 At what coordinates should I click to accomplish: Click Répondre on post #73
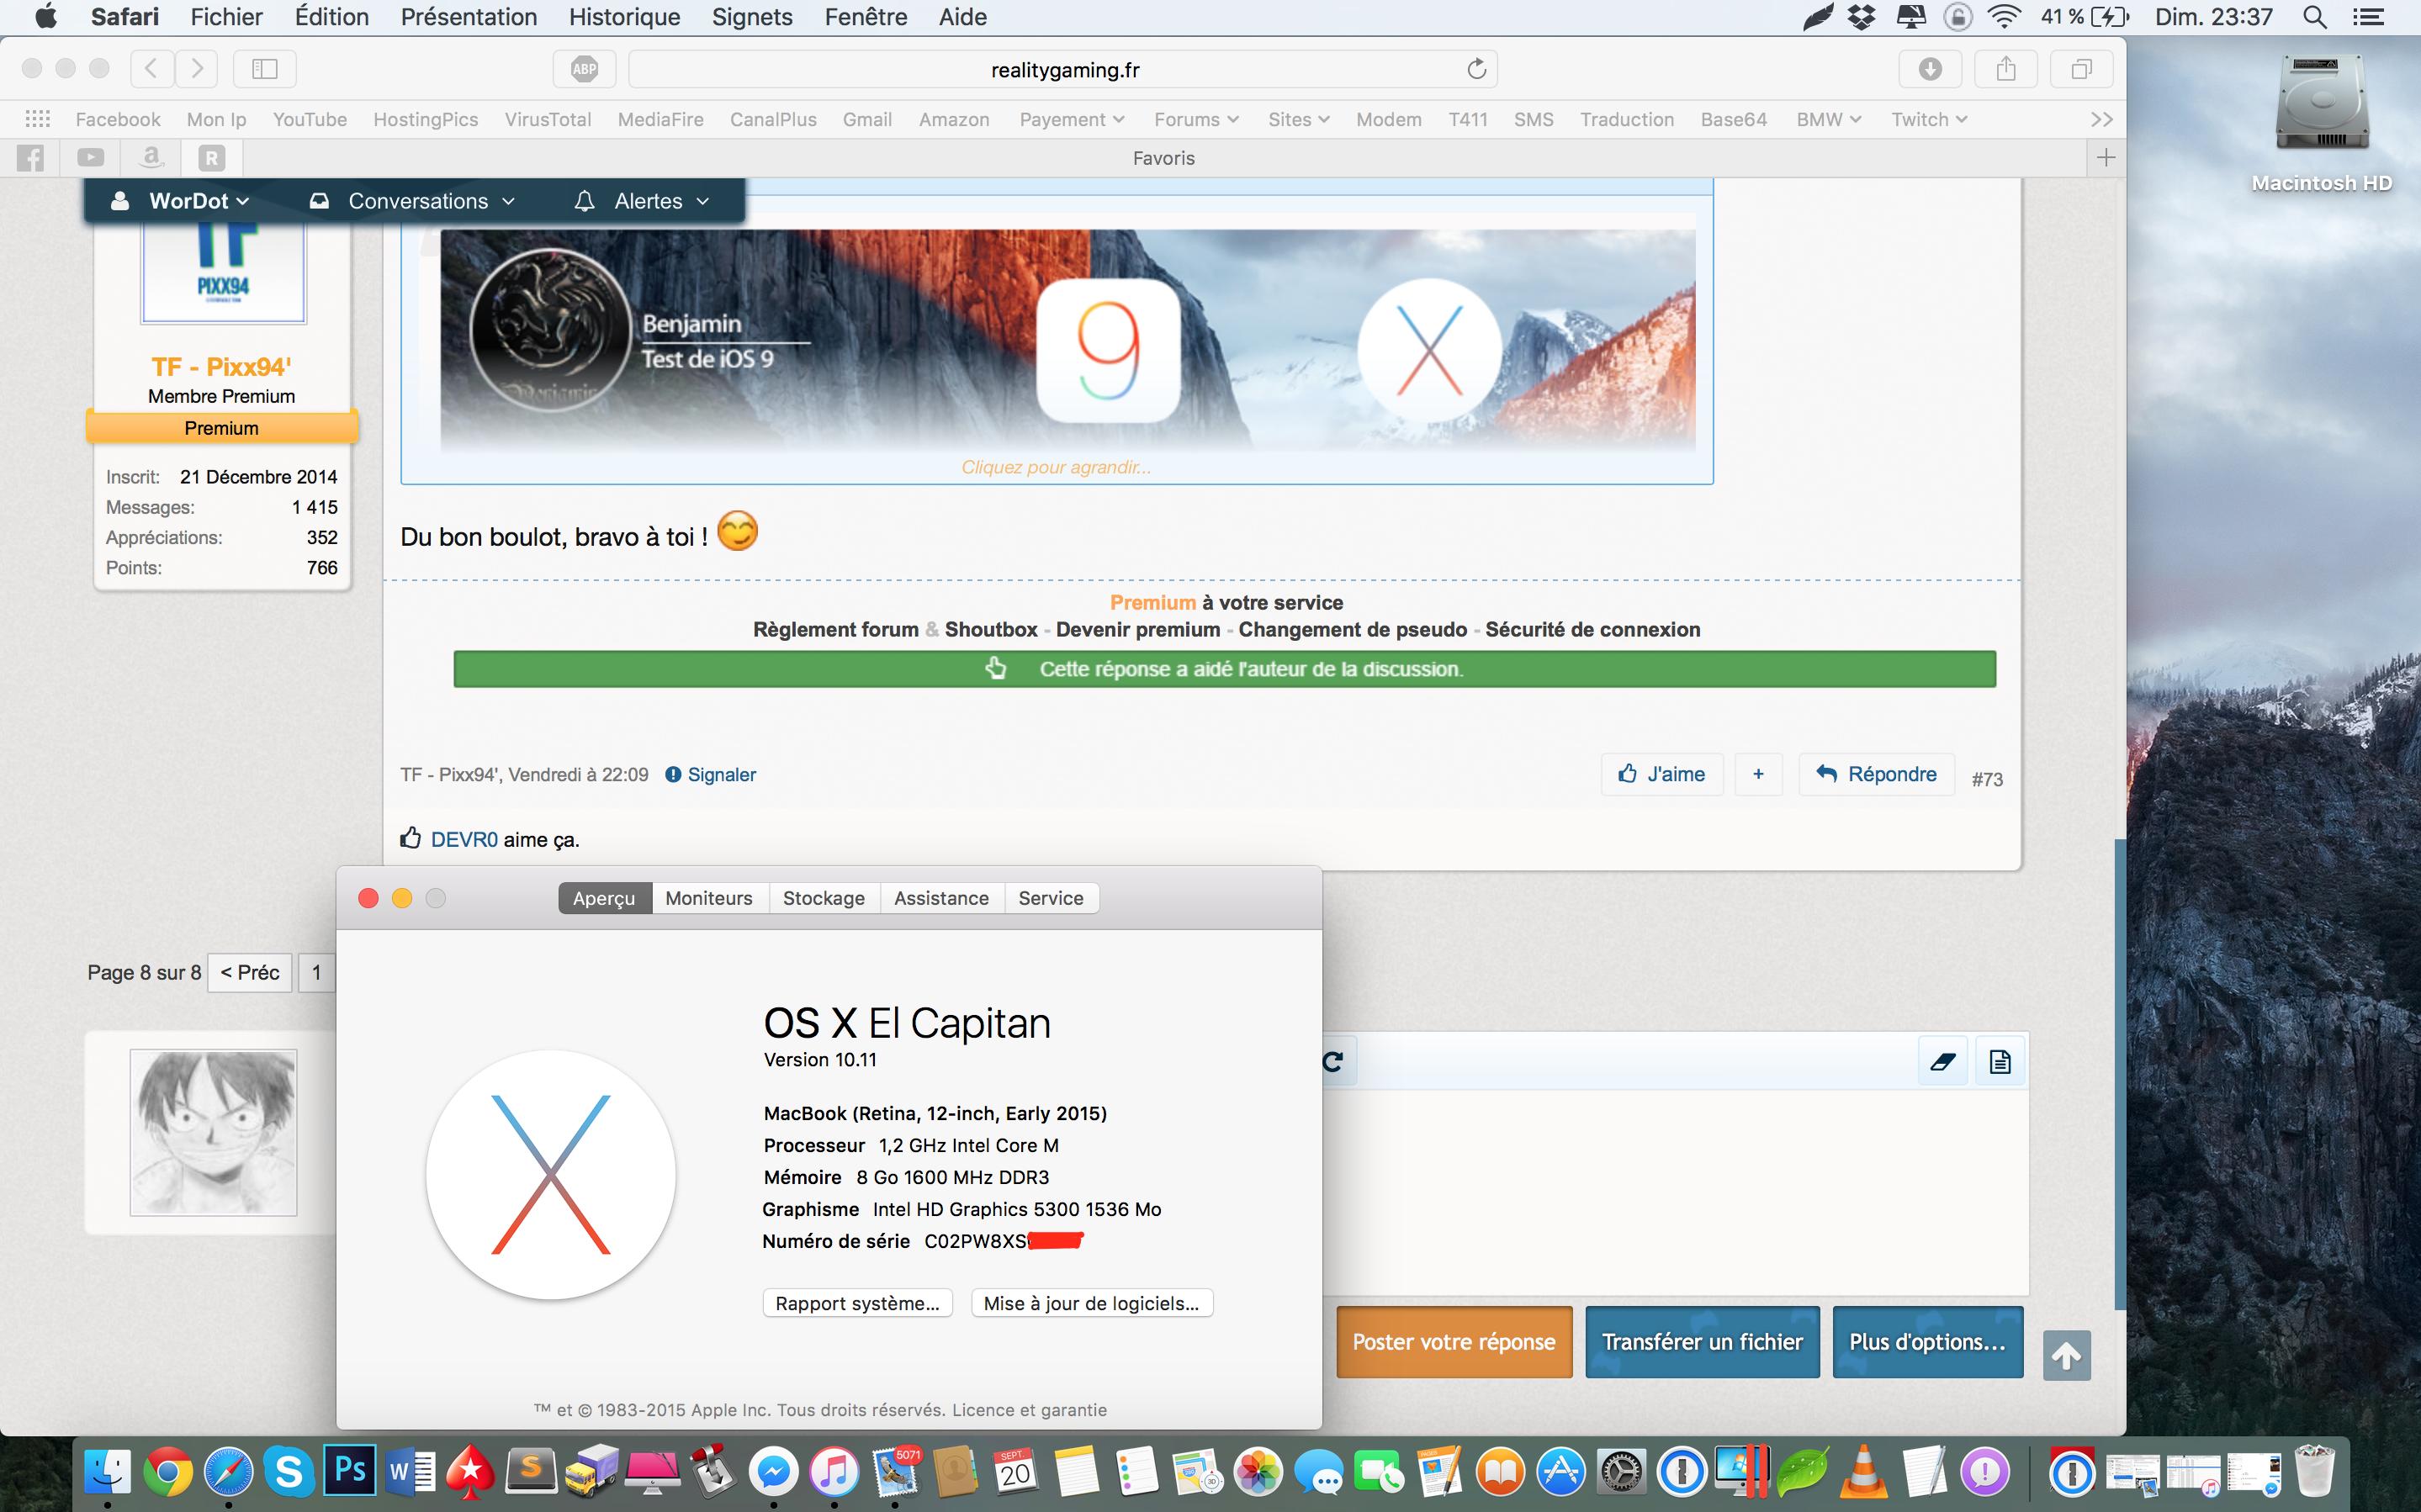coord(1877,774)
